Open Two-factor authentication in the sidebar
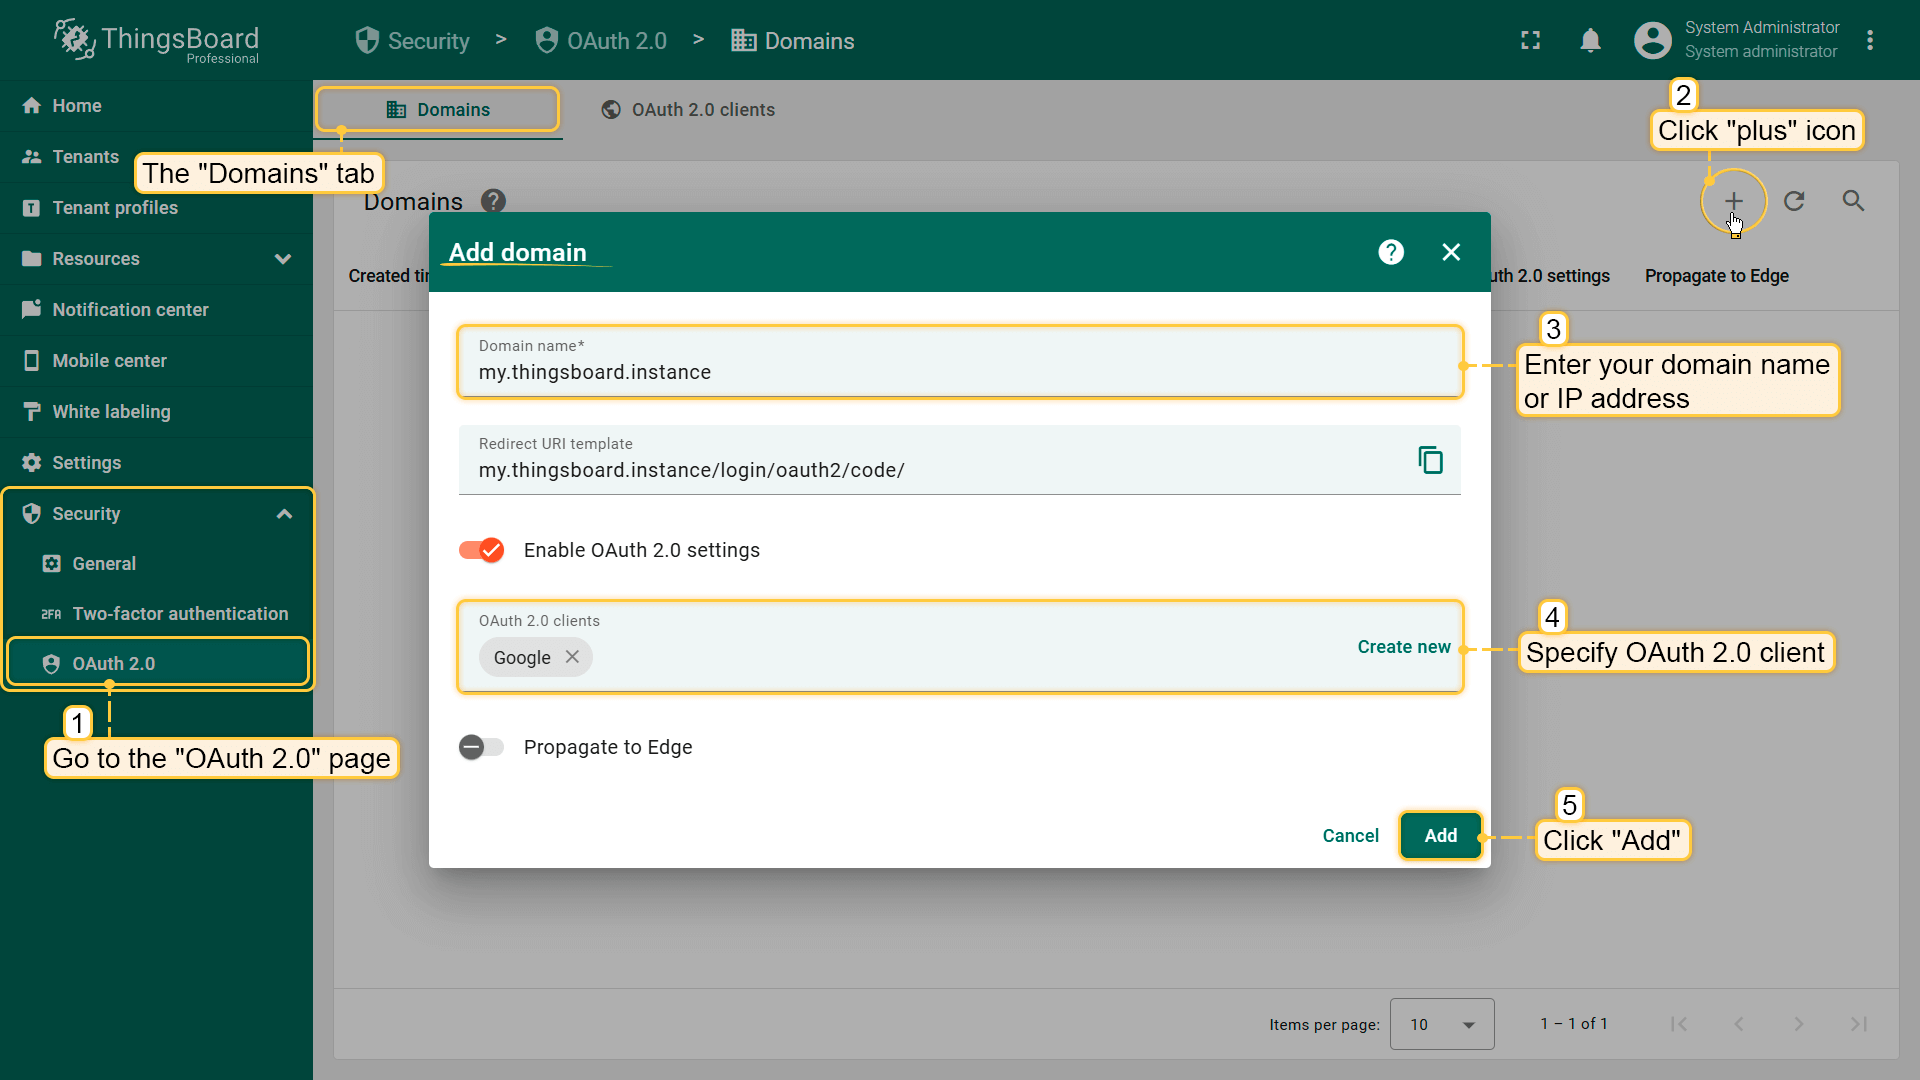This screenshot has width=1920, height=1080. (180, 614)
